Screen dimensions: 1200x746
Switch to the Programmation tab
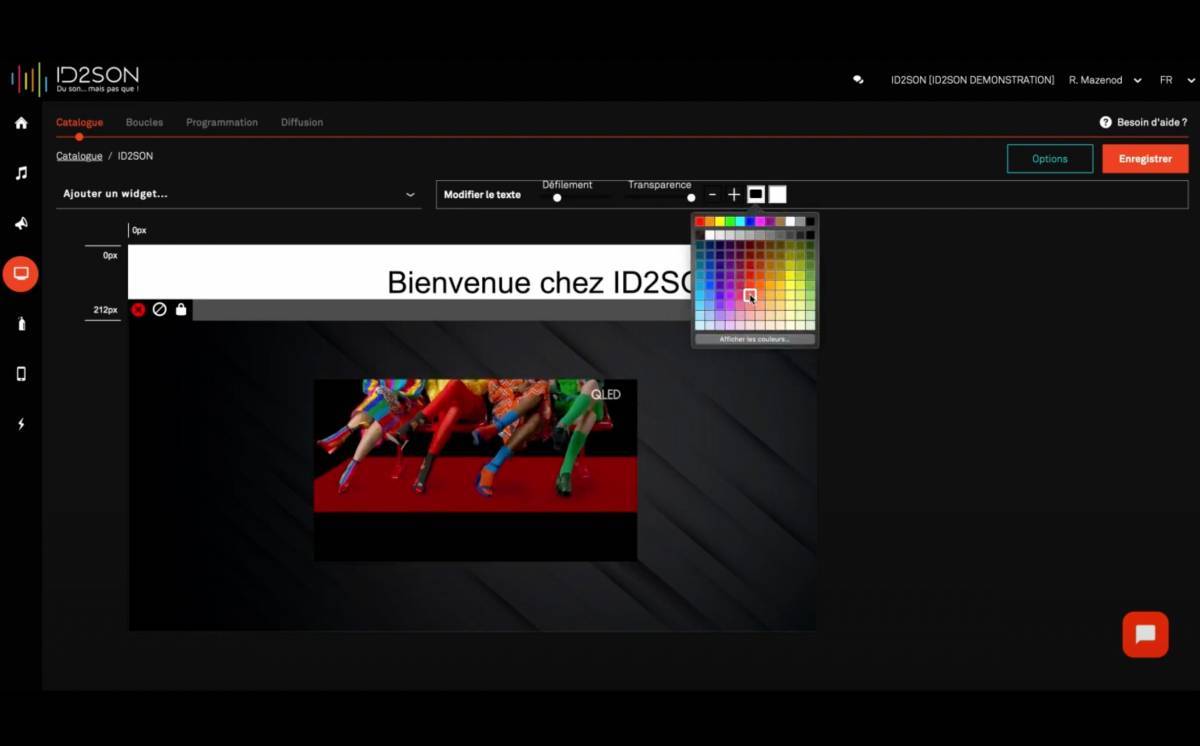[222, 122]
